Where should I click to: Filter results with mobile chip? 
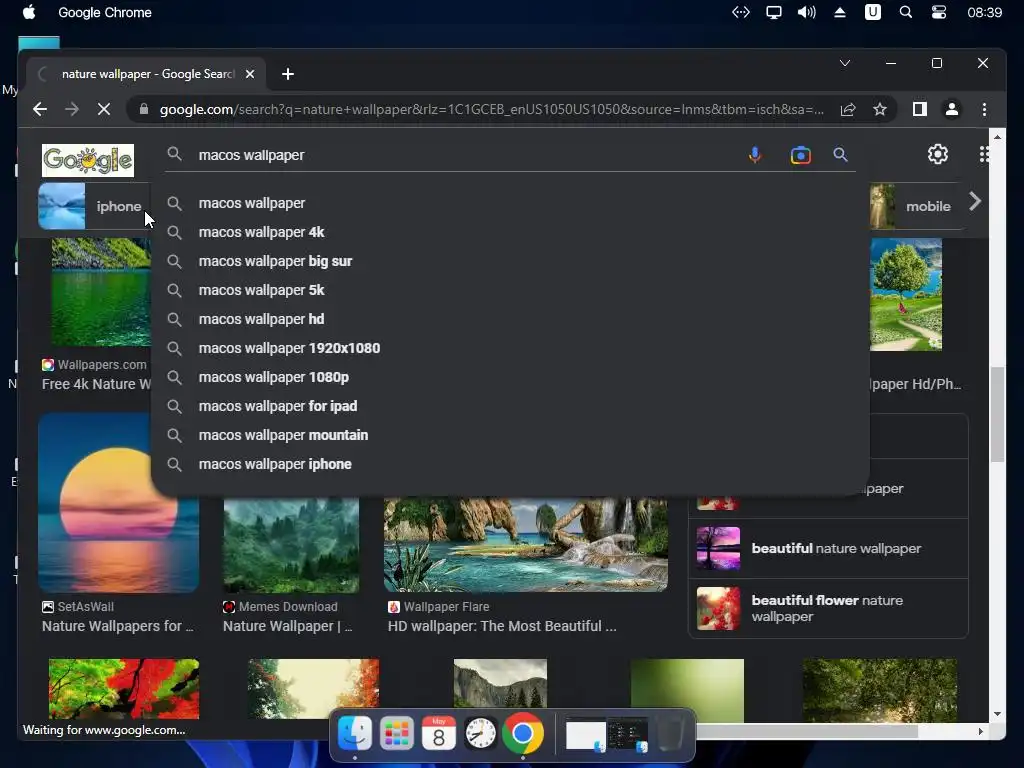tap(916, 206)
